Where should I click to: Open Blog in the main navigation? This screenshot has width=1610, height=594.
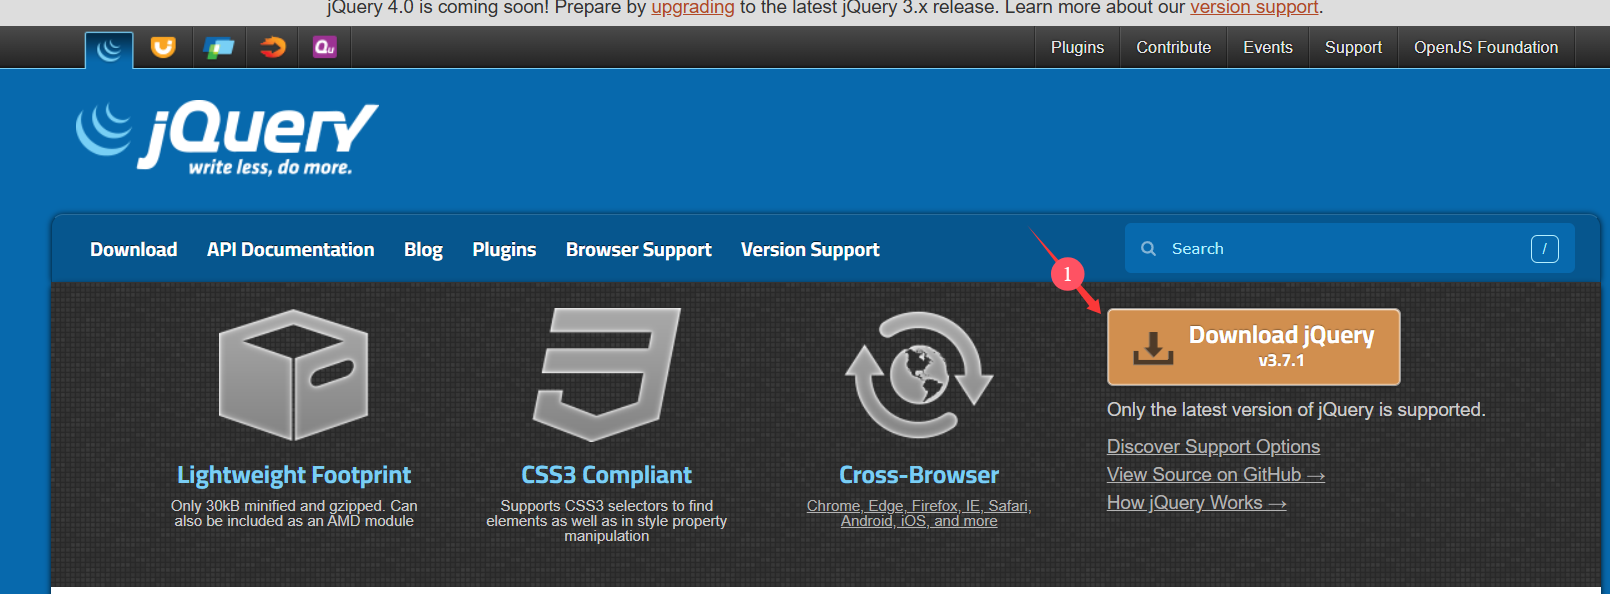click(x=423, y=250)
